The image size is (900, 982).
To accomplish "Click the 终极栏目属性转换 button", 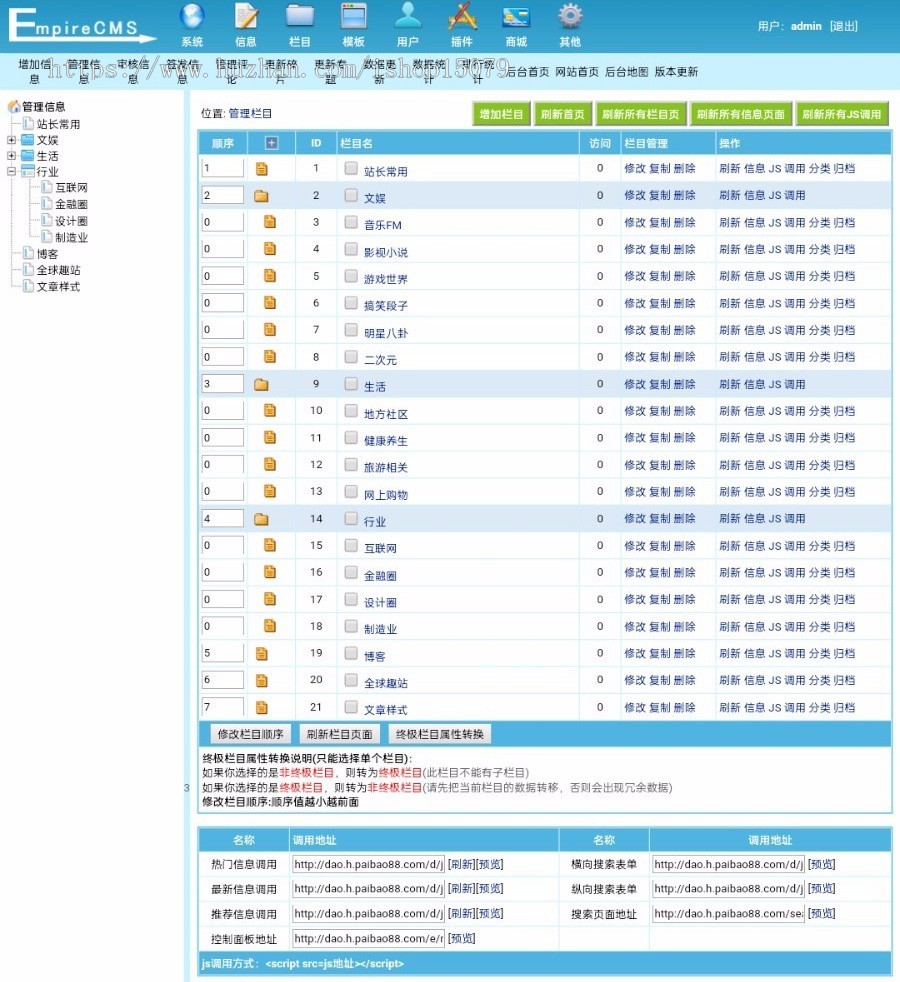I will point(440,734).
